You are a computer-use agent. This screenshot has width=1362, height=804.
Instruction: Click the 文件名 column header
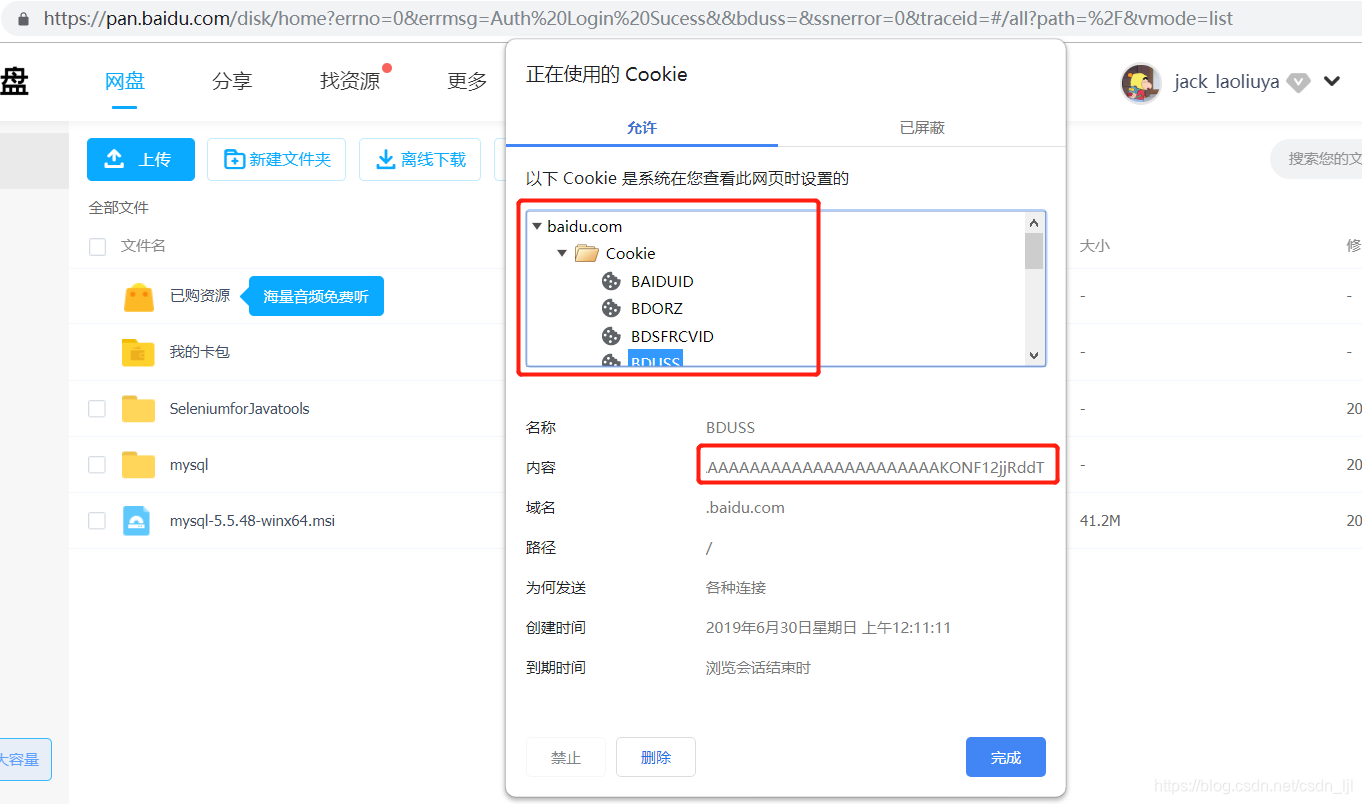pos(143,246)
